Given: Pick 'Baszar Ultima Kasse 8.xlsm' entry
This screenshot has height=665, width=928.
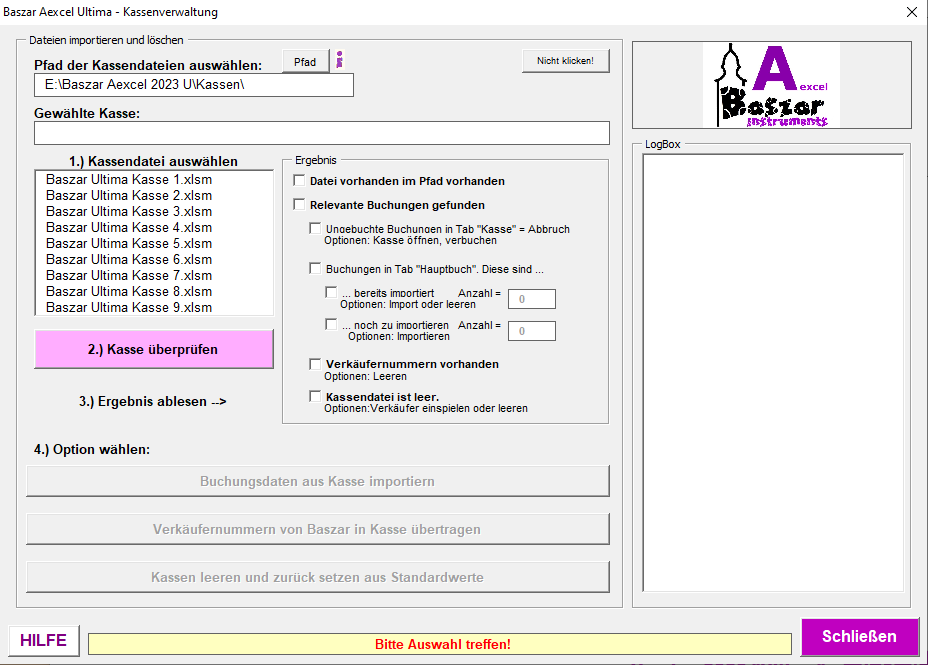Looking at the screenshot, I should [x=154, y=291].
